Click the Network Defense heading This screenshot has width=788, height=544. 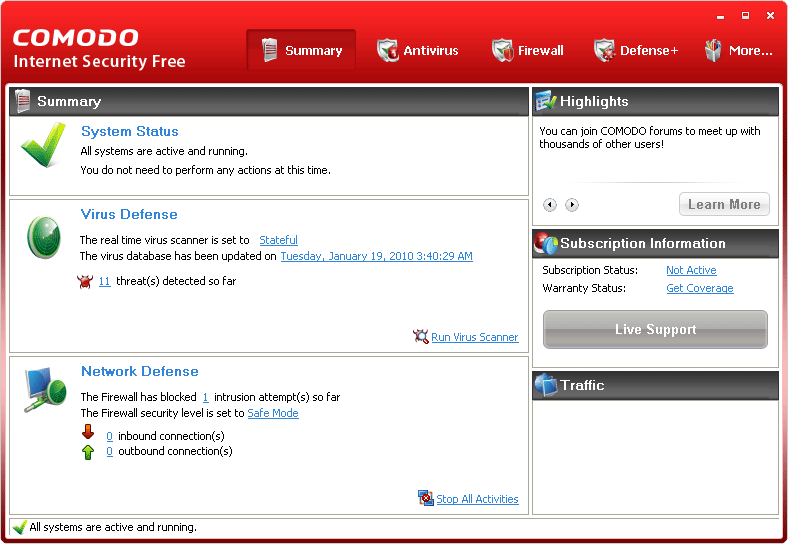(140, 371)
